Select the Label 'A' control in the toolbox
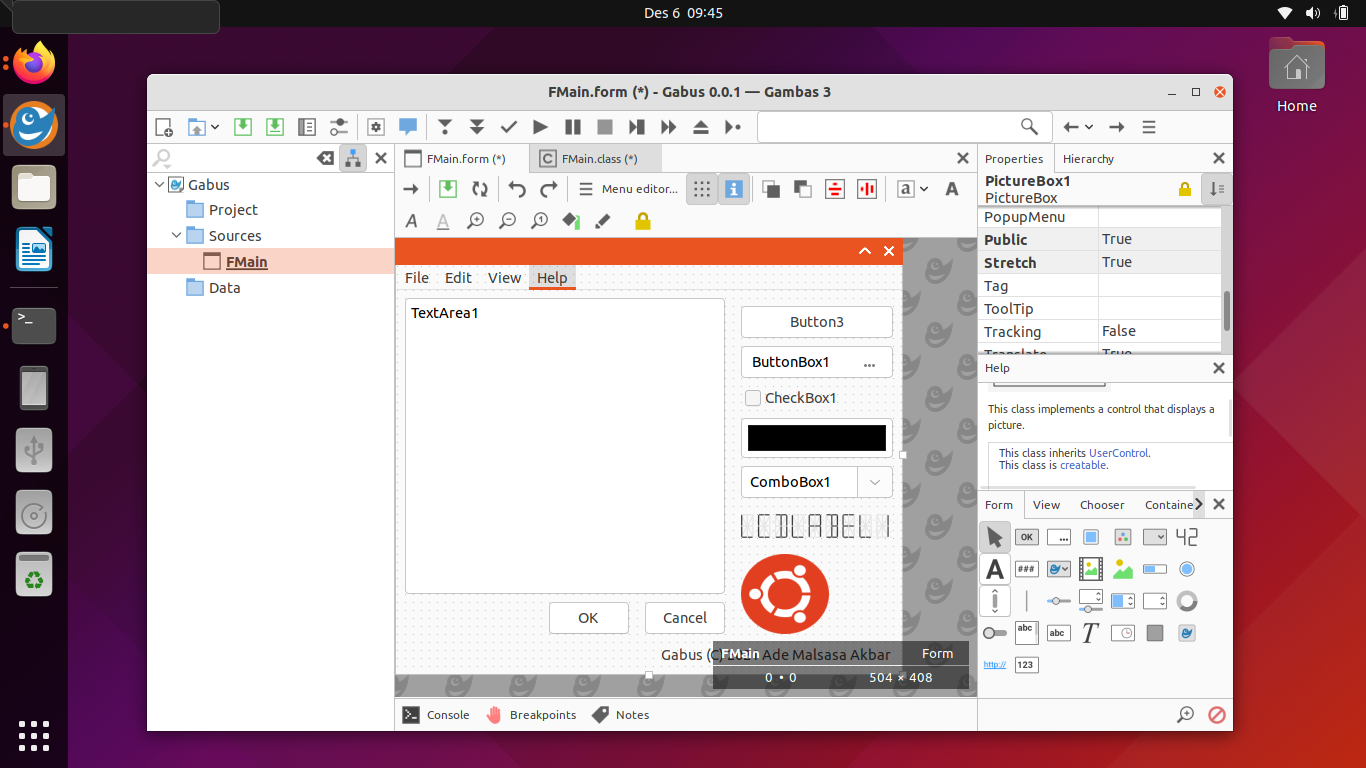Viewport: 1366px width, 768px height. click(x=995, y=569)
